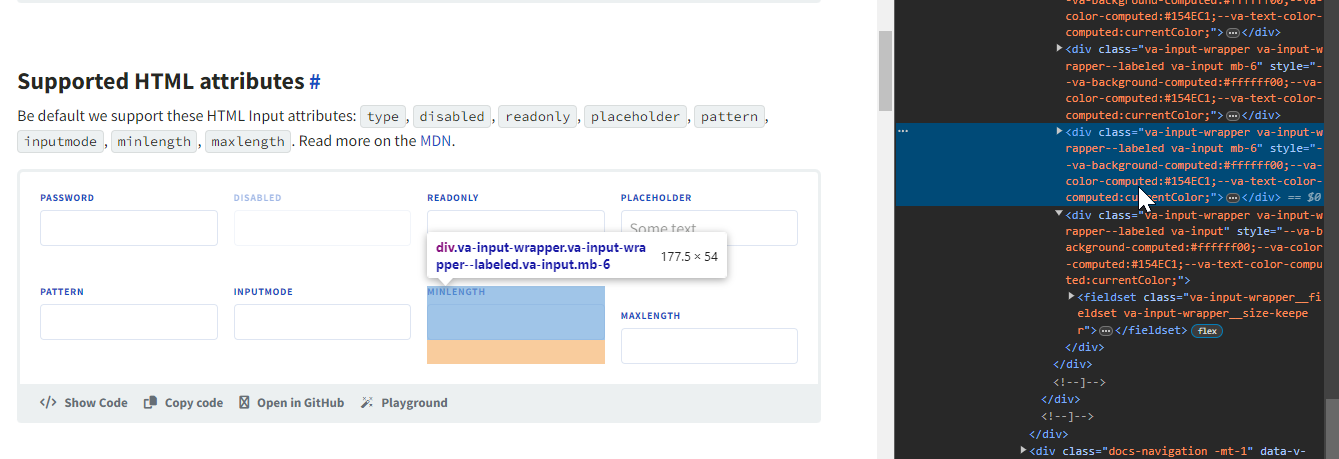Focus the Password input field

point(129,228)
